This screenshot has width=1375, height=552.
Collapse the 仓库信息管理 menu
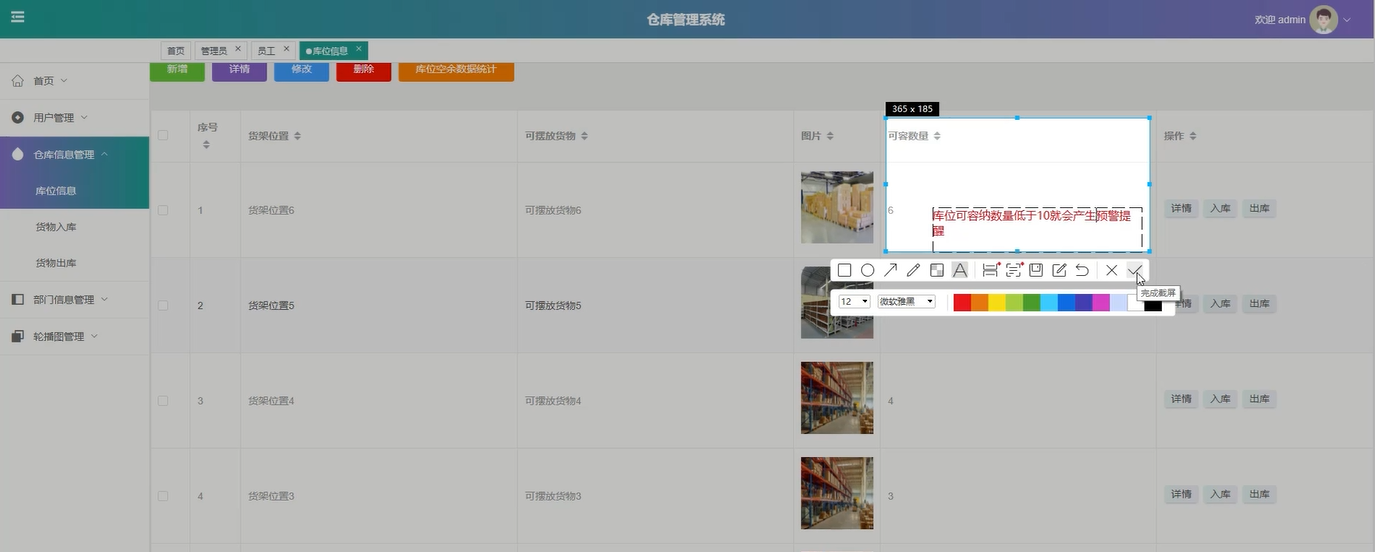tap(104, 154)
